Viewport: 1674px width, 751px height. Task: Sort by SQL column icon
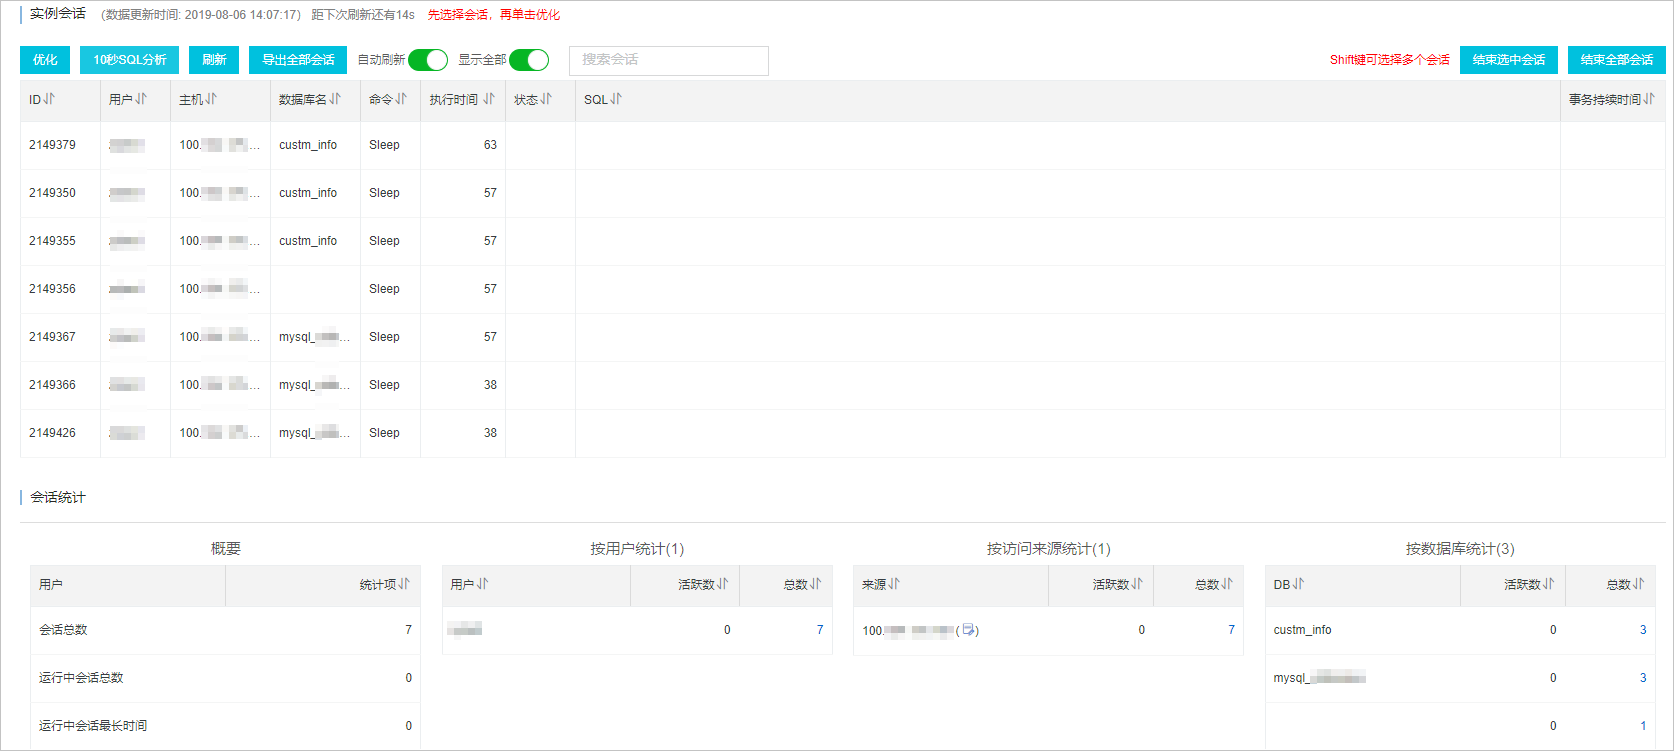click(x=616, y=99)
